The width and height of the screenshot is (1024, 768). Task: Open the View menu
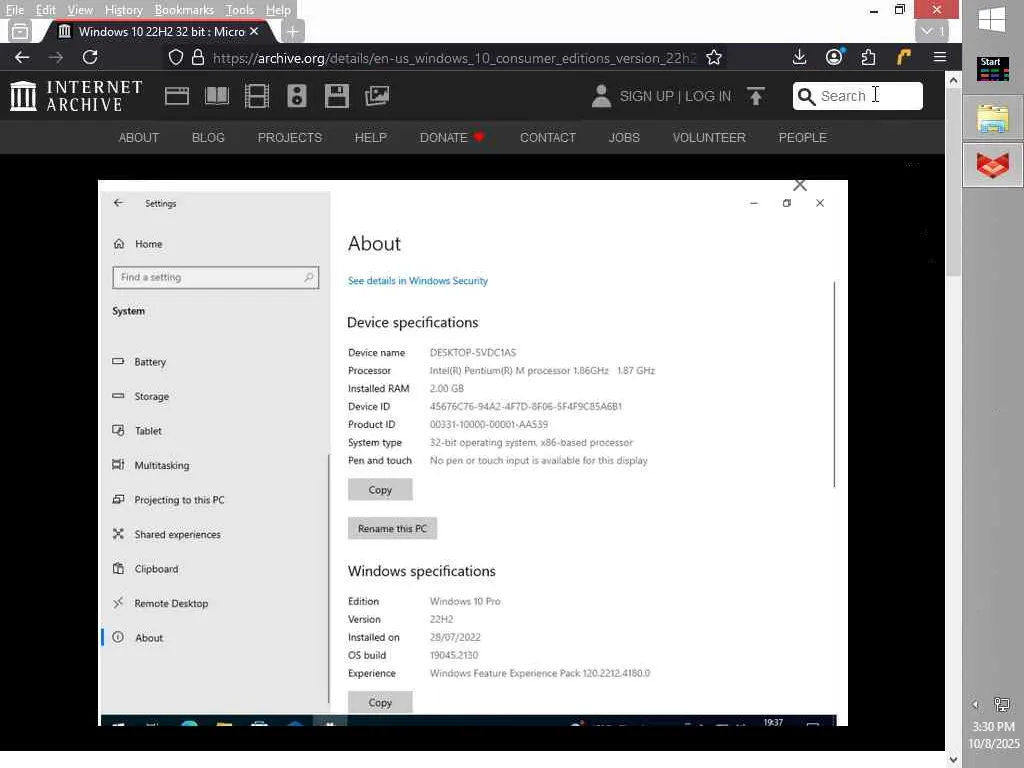[80, 10]
